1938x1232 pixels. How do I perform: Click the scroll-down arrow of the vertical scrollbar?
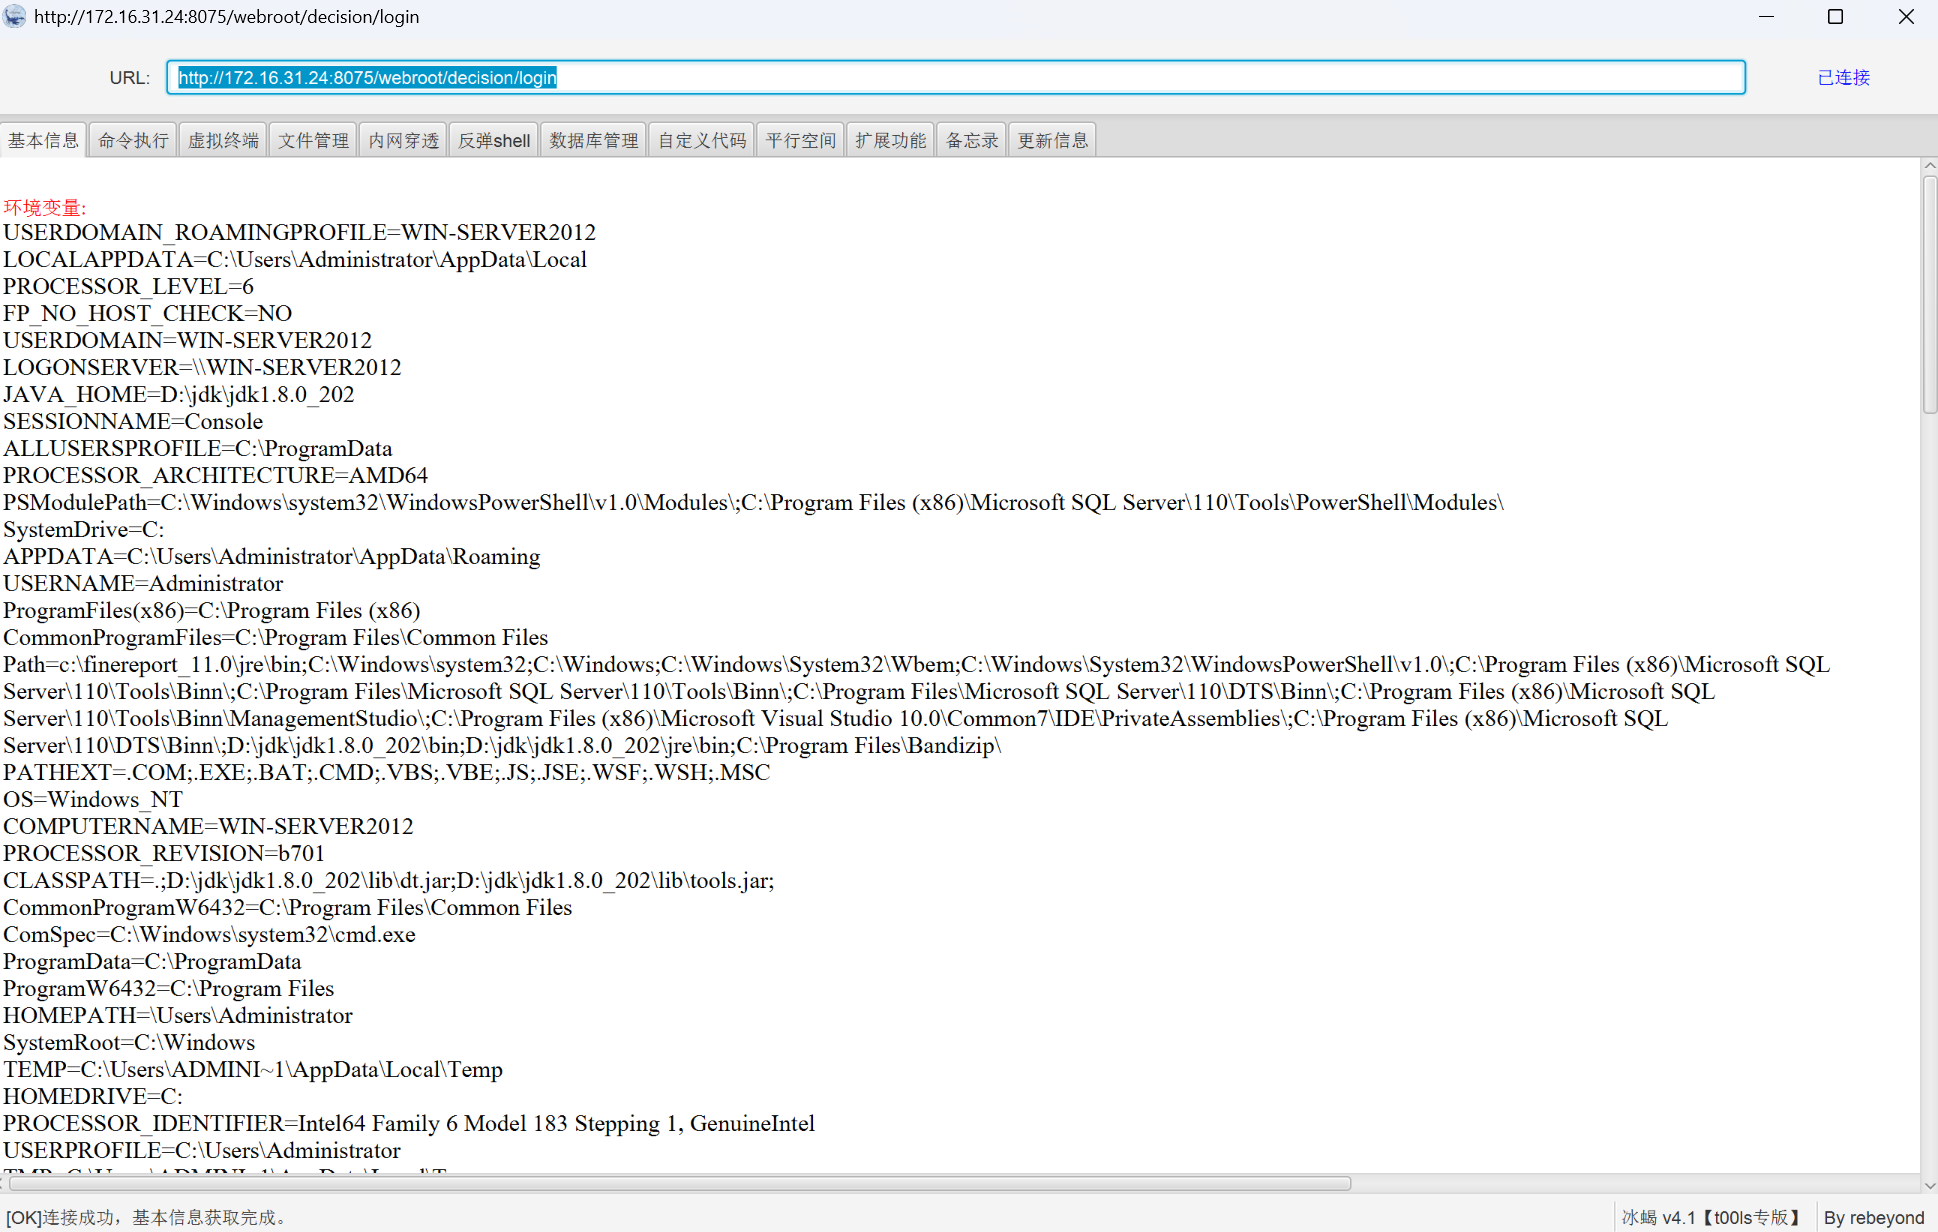(x=1929, y=1185)
